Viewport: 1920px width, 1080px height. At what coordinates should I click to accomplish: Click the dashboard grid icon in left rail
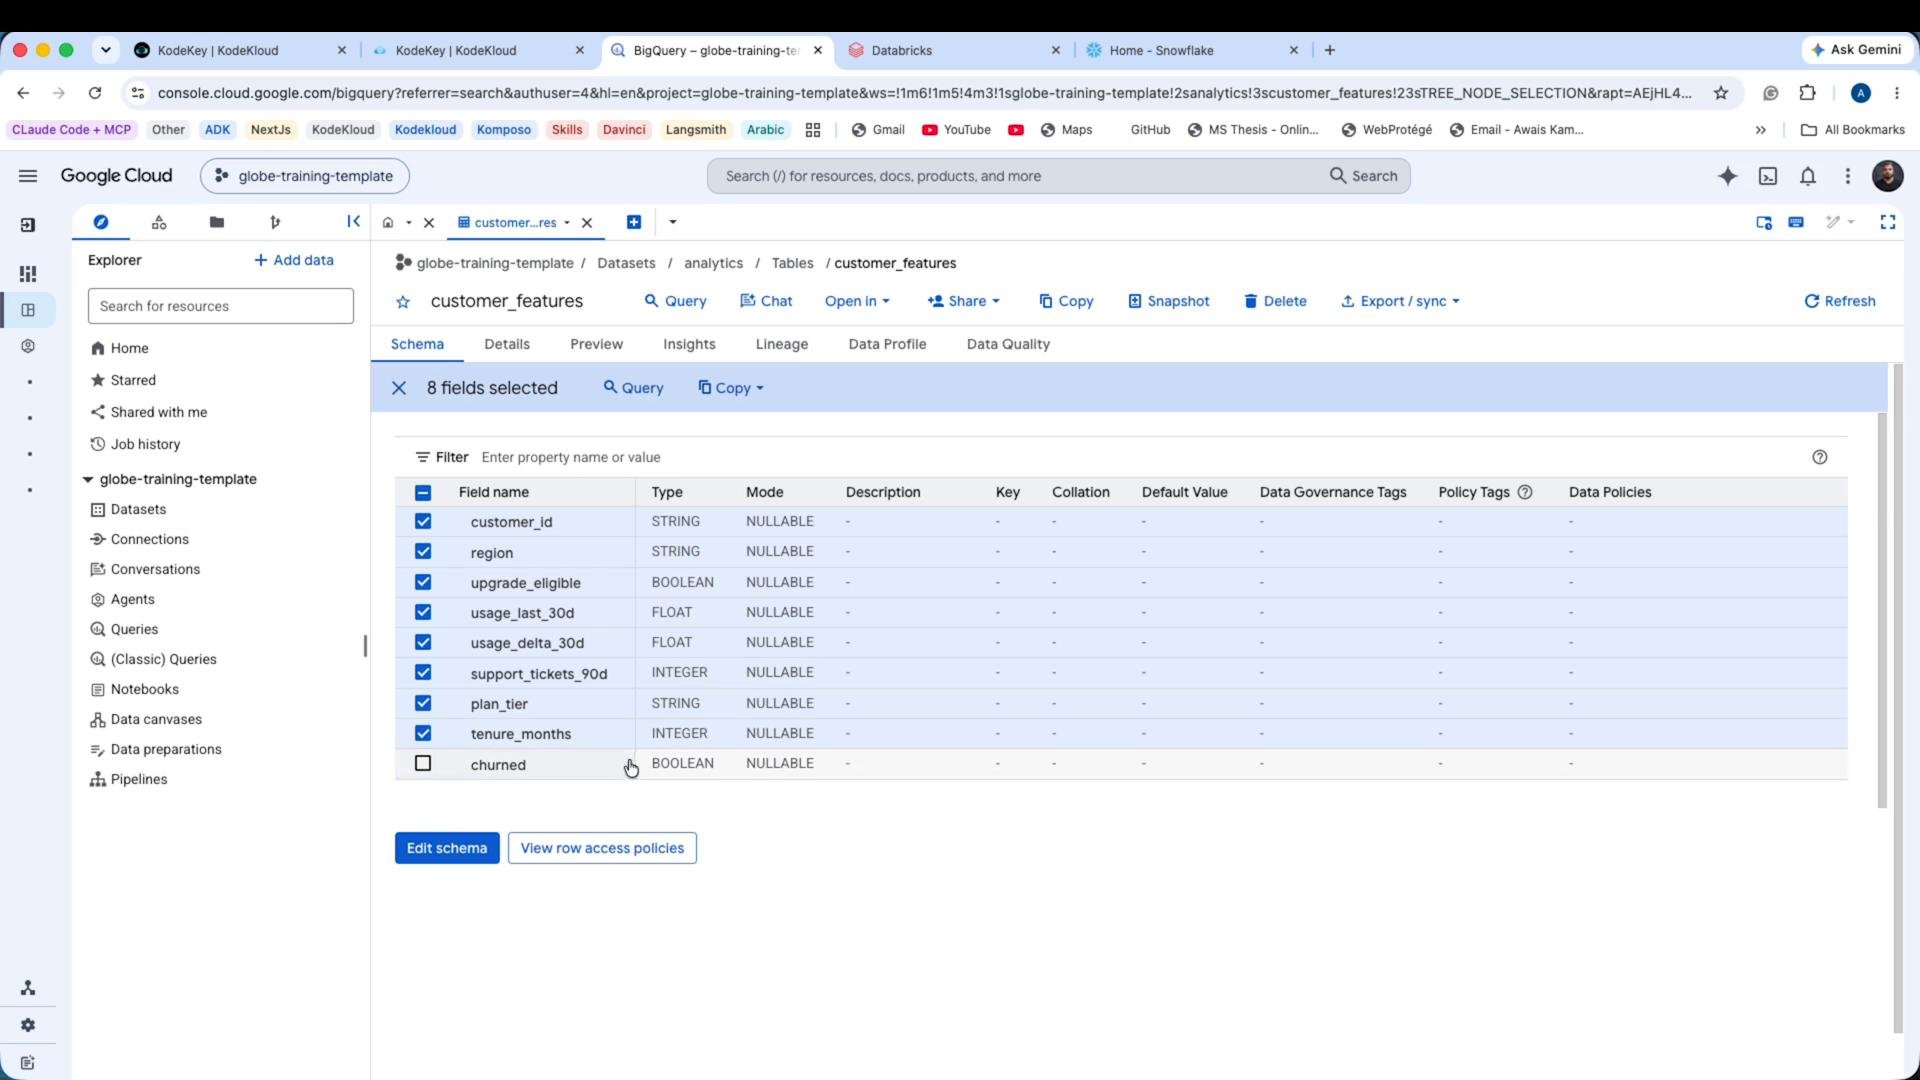click(x=28, y=274)
